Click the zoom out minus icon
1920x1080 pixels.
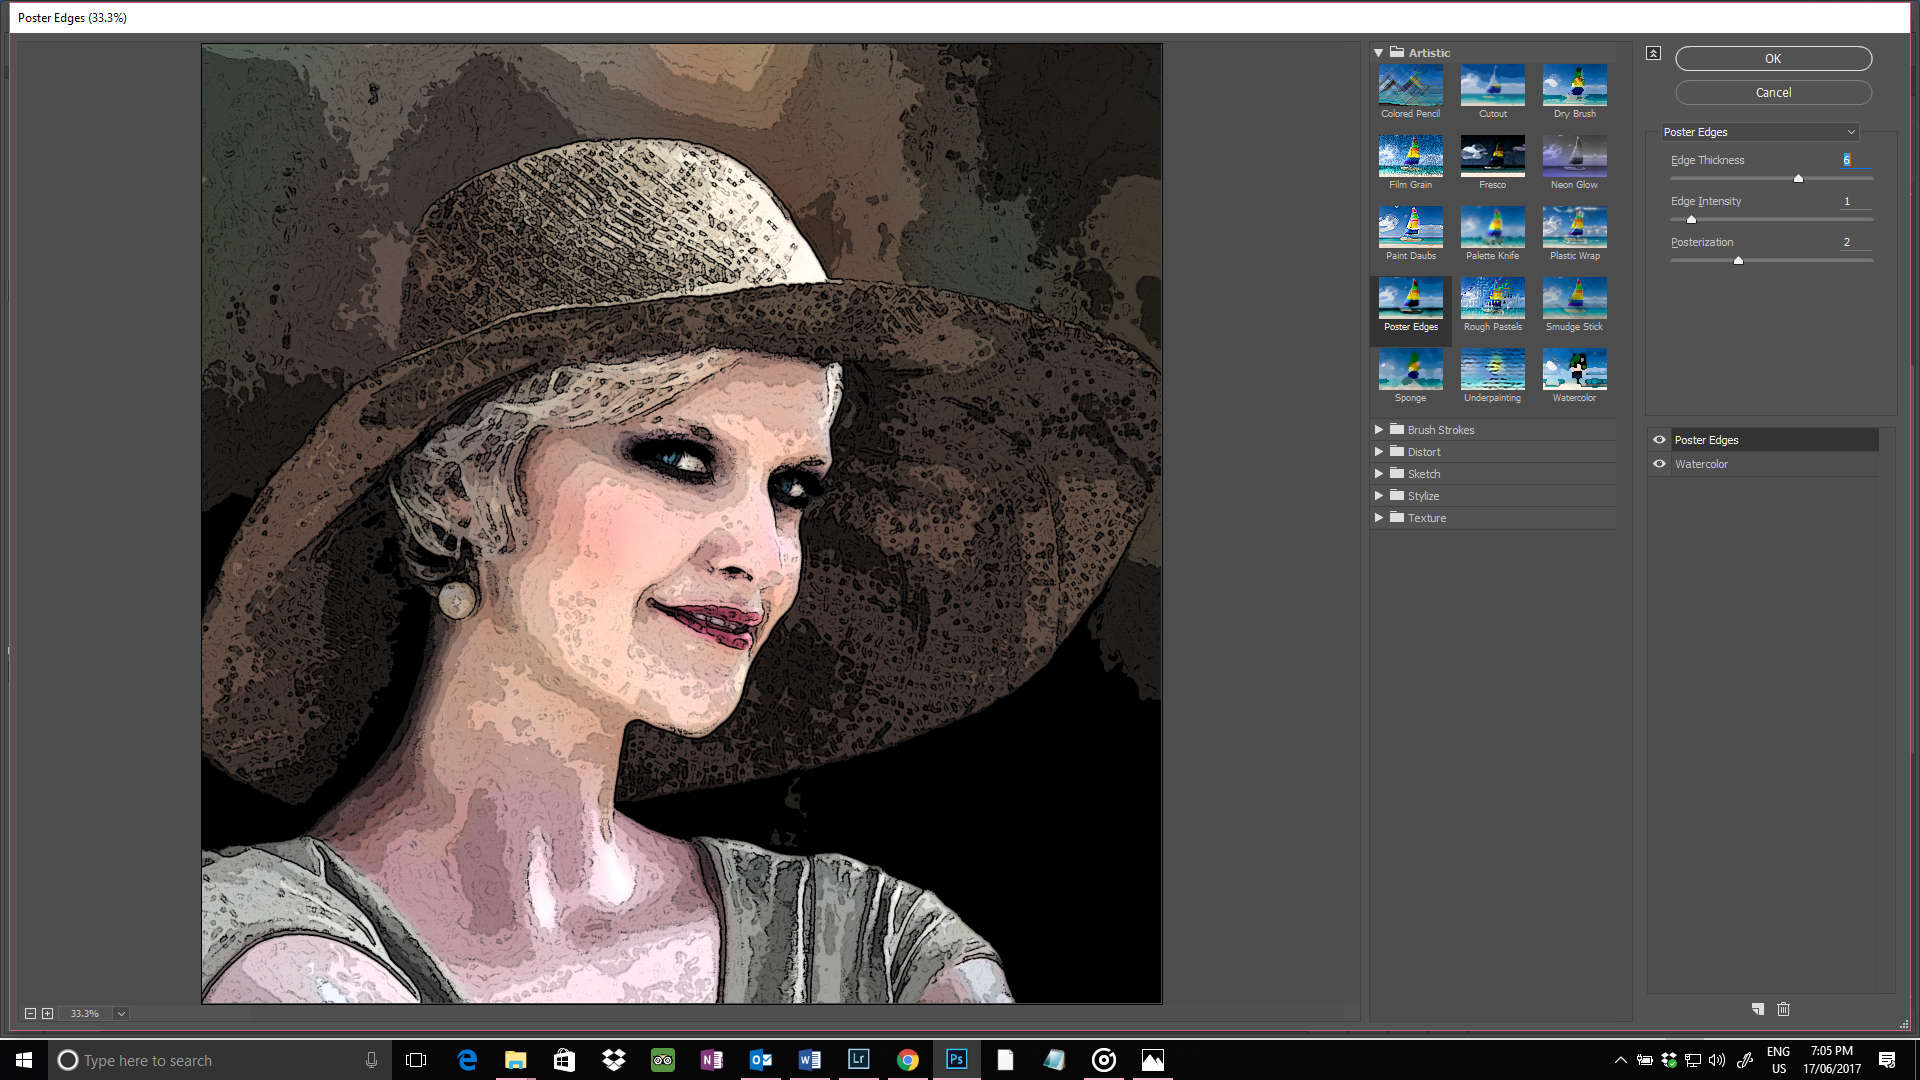click(x=30, y=1013)
